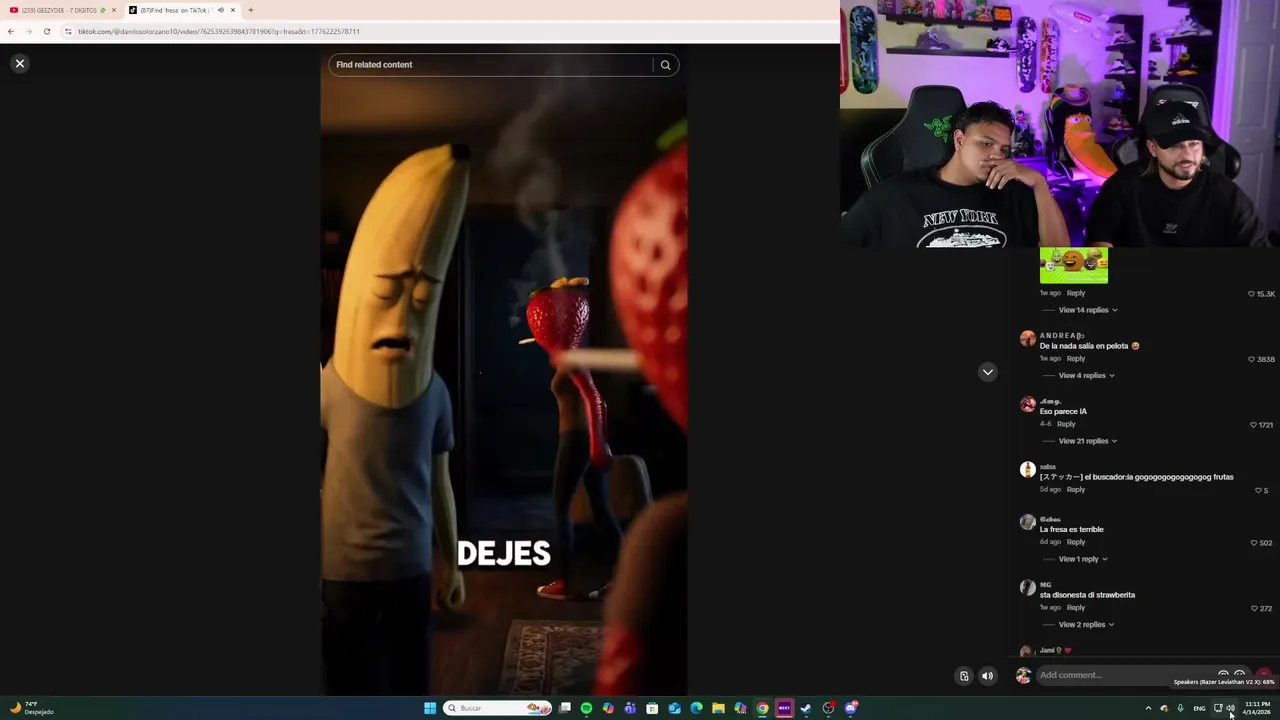
Task: Reply to the Eso parece IA comment
Action: (x=1067, y=424)
